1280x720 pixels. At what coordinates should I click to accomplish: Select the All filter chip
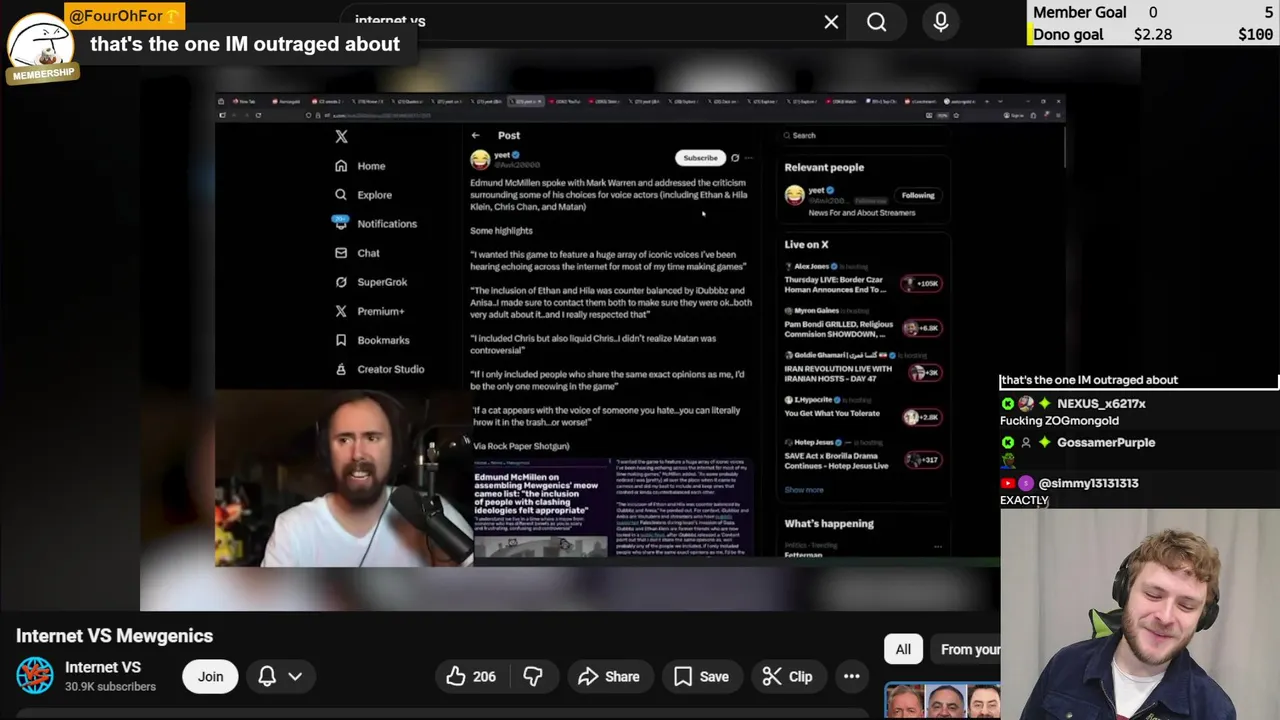903,649
